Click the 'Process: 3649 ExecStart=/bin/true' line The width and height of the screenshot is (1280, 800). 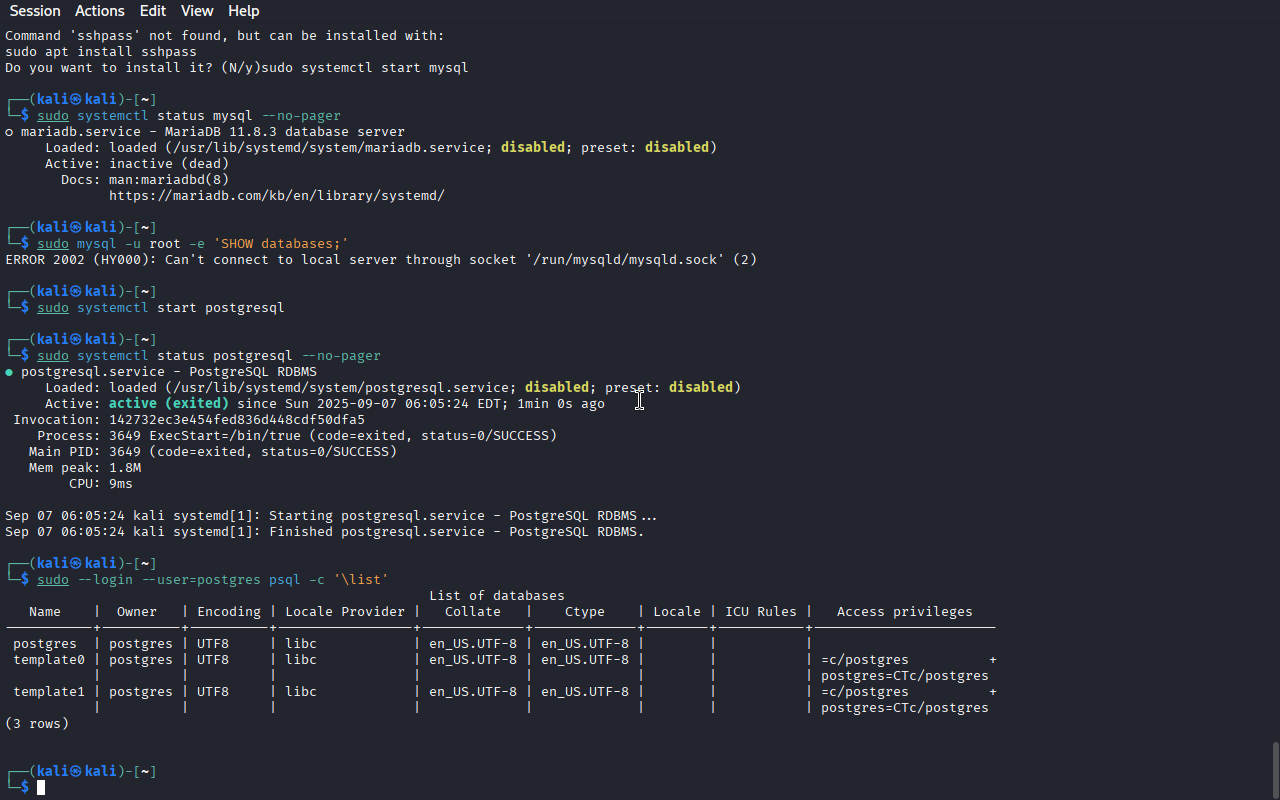297,436
